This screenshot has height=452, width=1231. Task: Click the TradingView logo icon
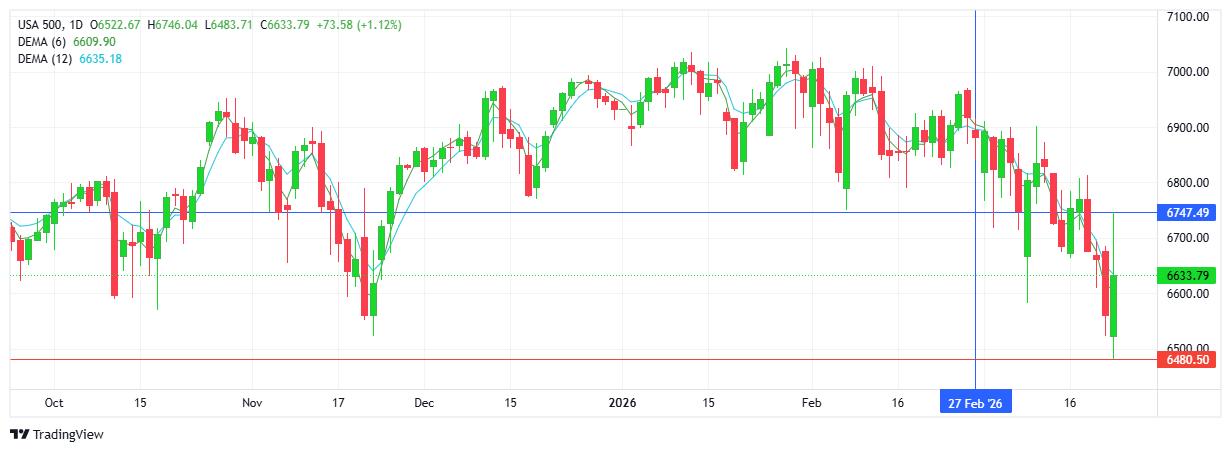coord(19,434)
